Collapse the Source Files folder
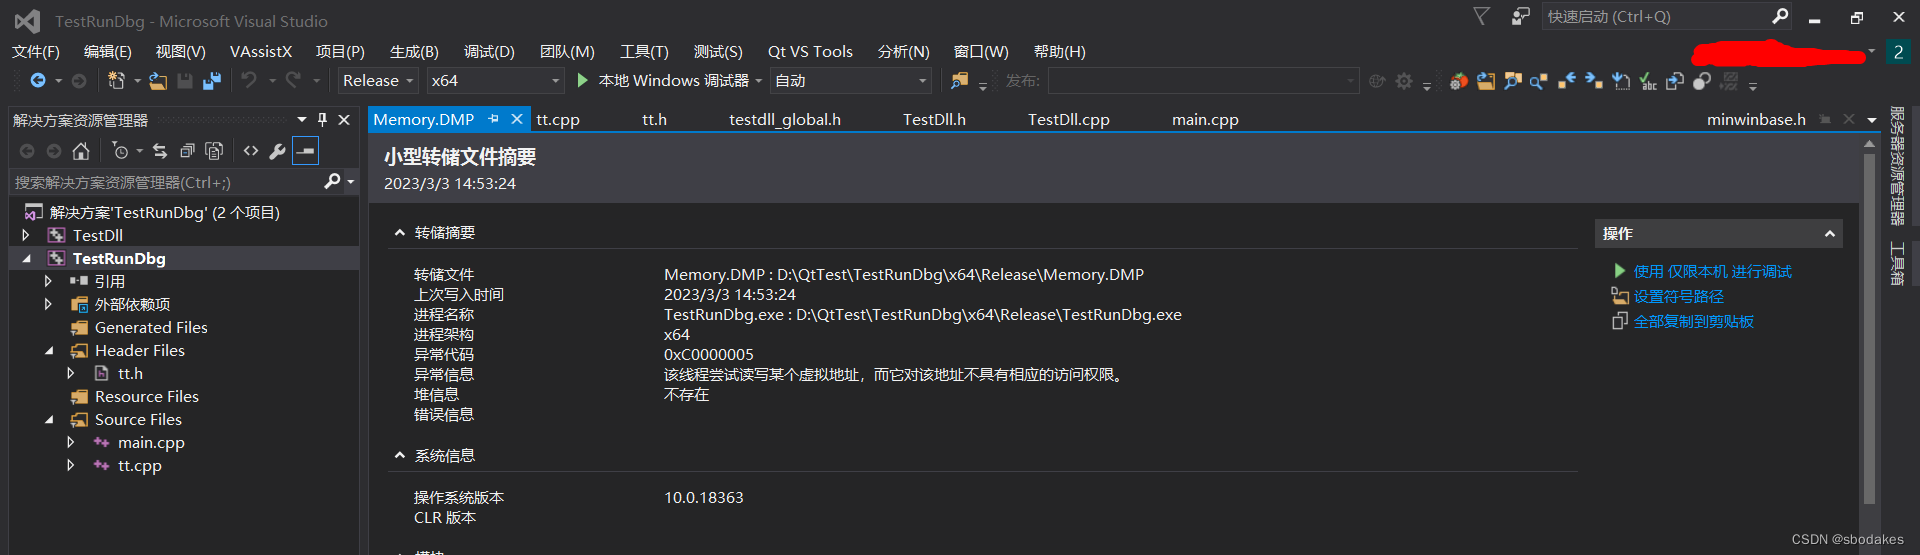The image size is (1920, 555). [49, 420]
